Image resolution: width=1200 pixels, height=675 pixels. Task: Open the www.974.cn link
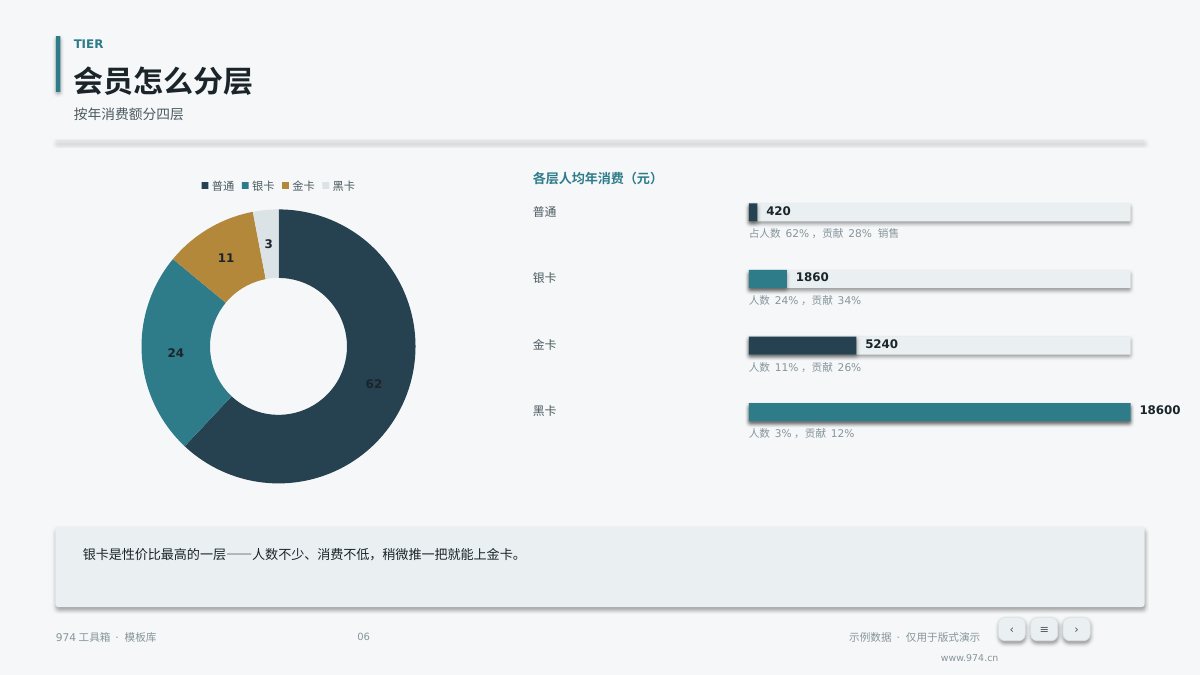coord(969,658)
